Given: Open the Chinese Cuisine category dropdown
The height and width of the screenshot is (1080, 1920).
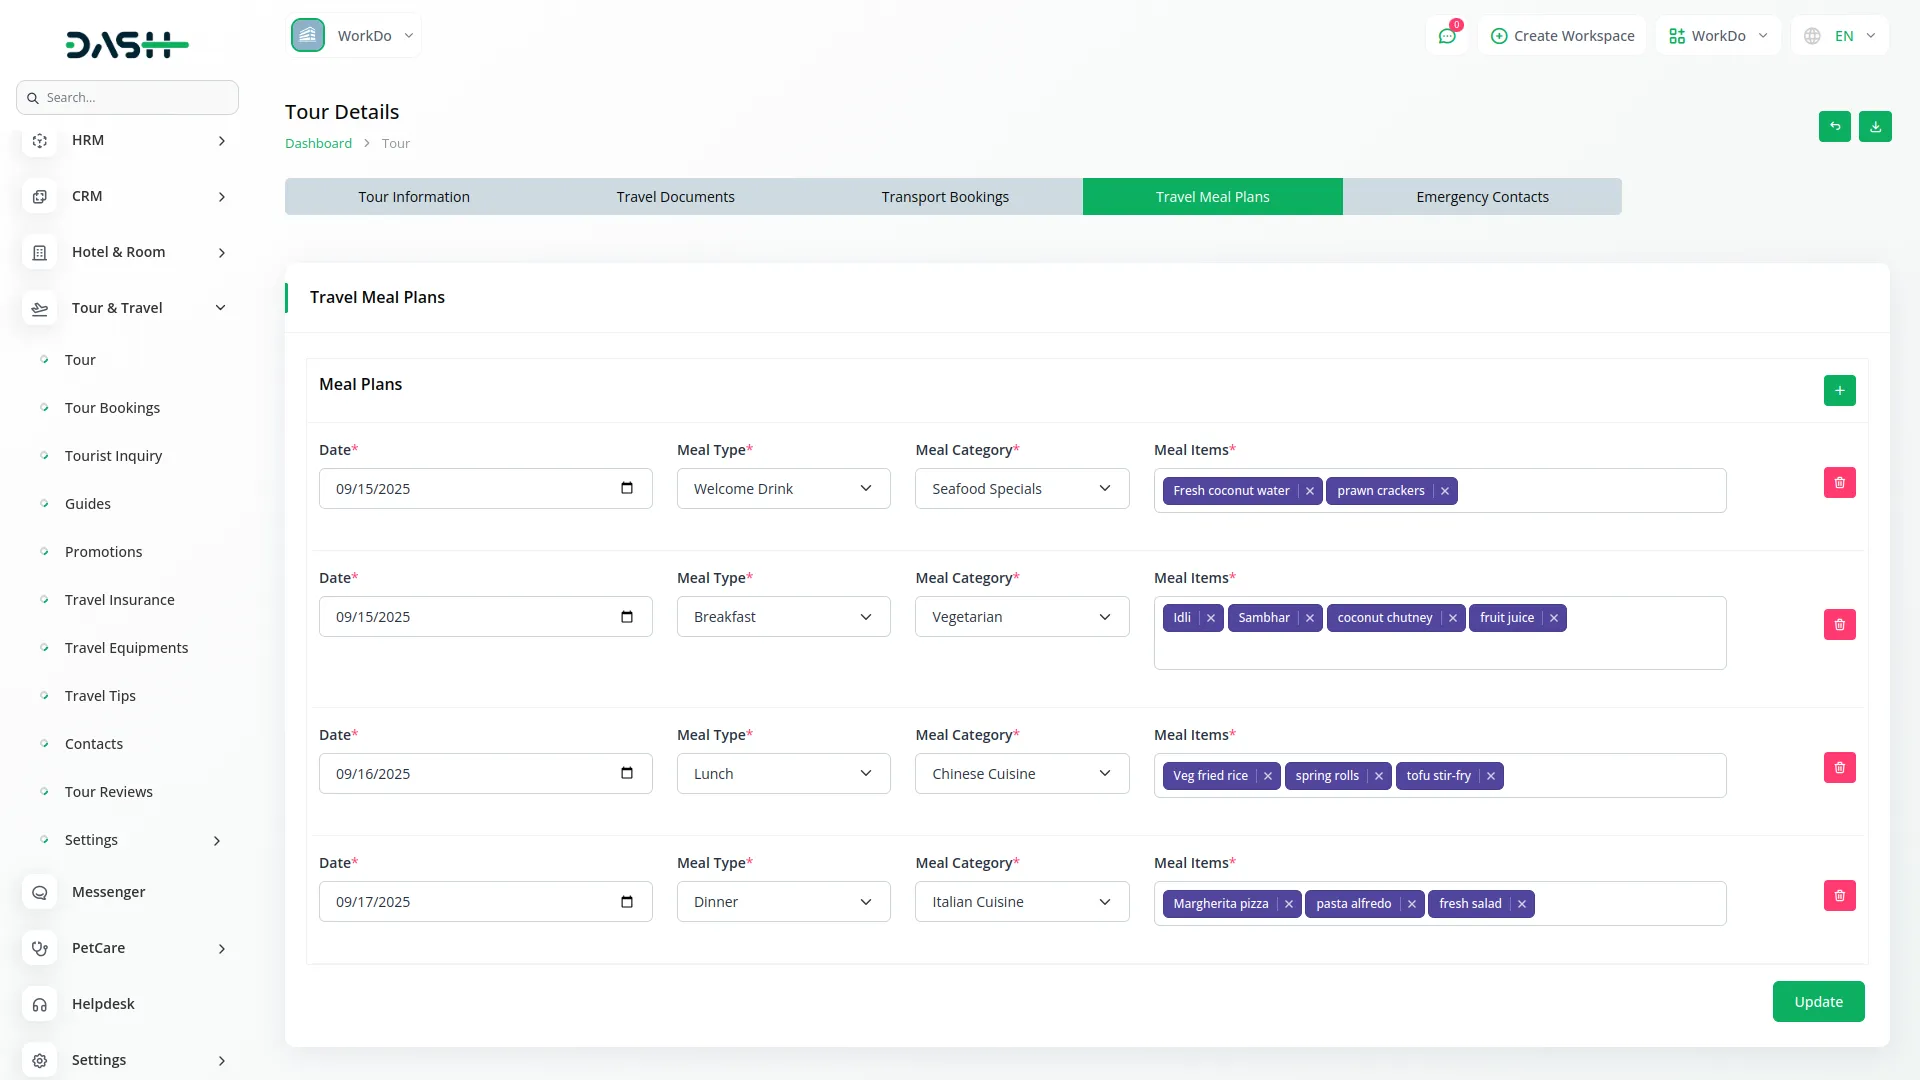Looking at the screenshot, I should pos(1021,774).
